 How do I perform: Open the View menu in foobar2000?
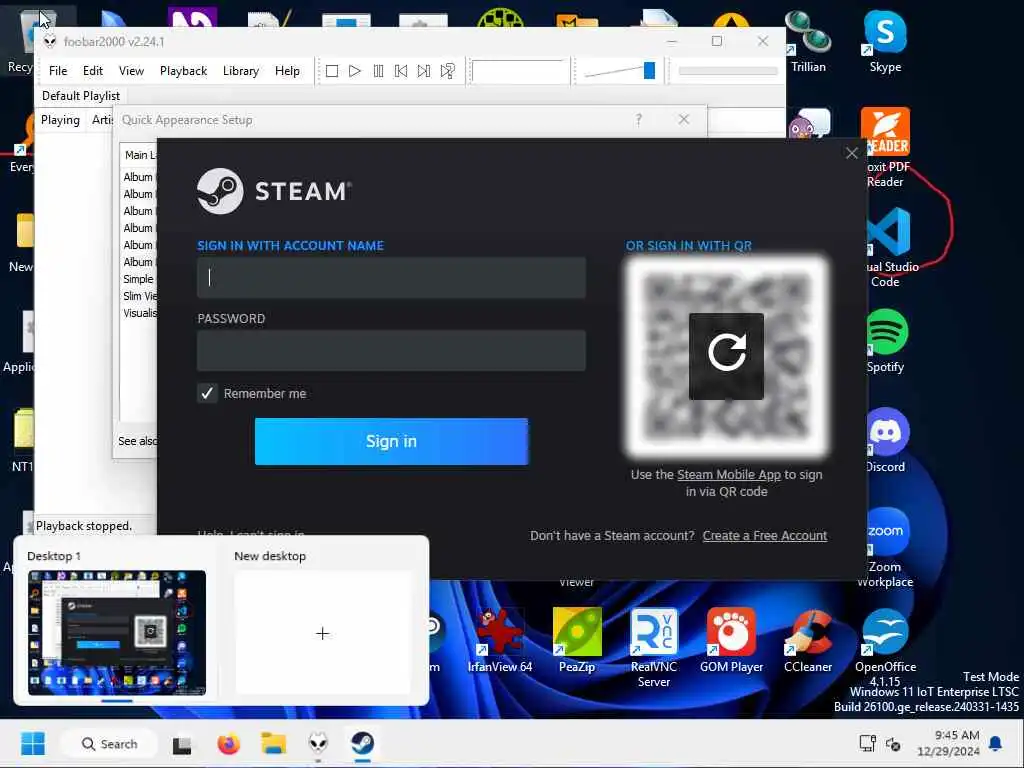pos(131,71)
